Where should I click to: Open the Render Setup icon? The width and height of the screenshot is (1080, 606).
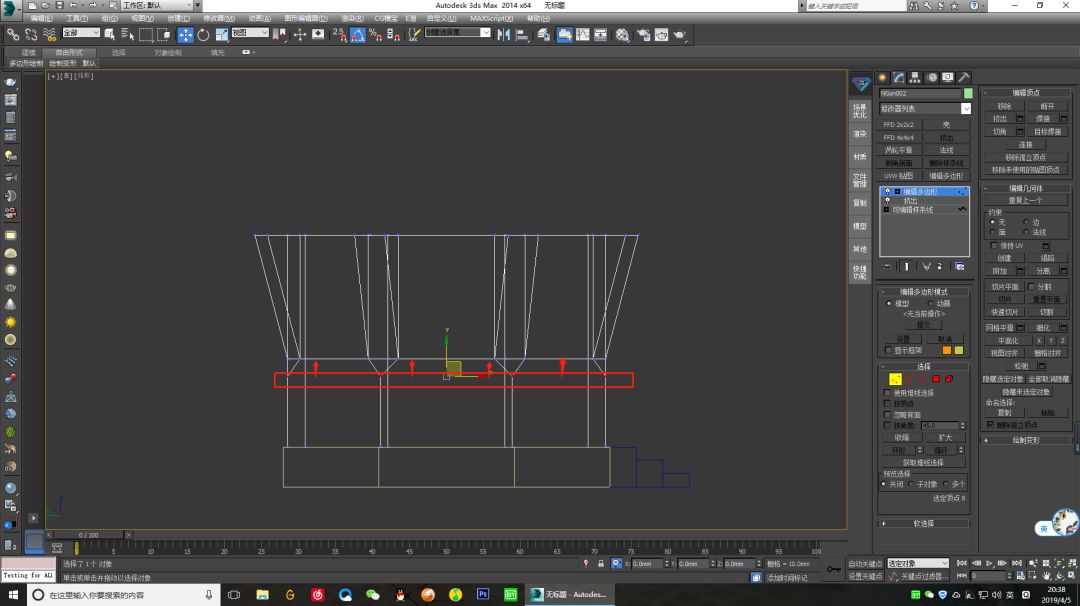643,34
